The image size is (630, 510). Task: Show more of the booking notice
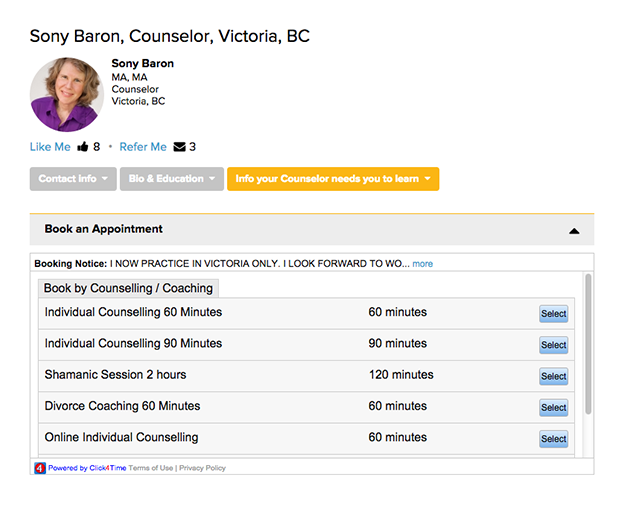(422, 264)
